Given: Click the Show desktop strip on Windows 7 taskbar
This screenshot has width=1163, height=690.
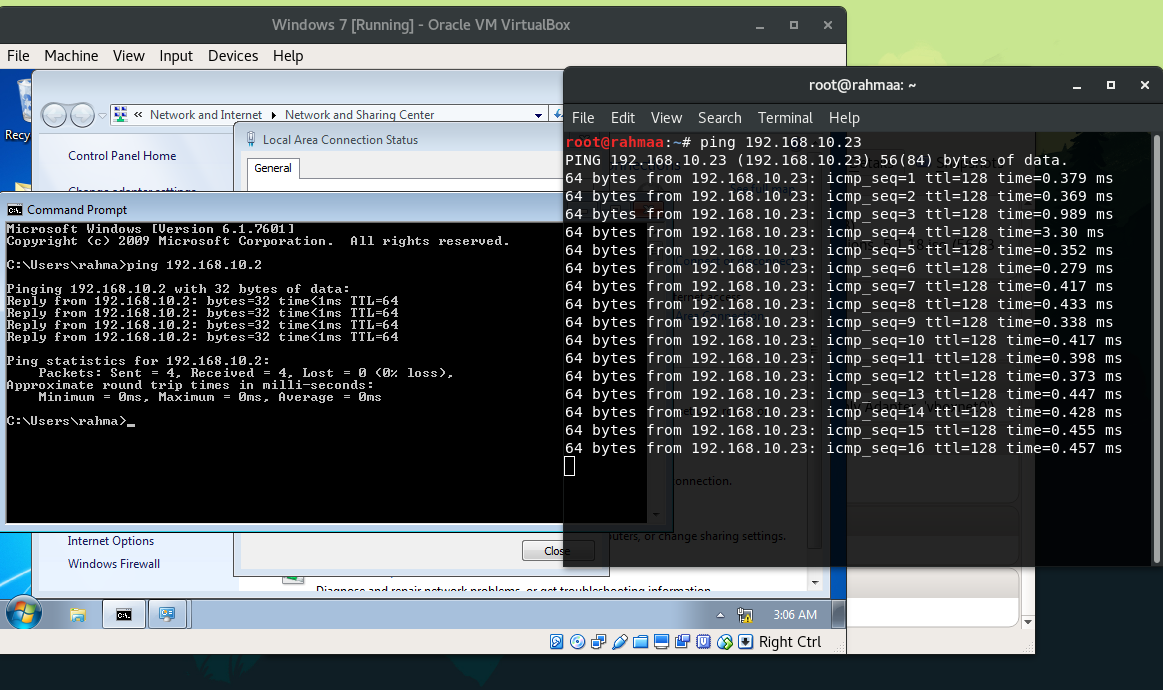Looking at the screenshot, I should pos(839,614).
